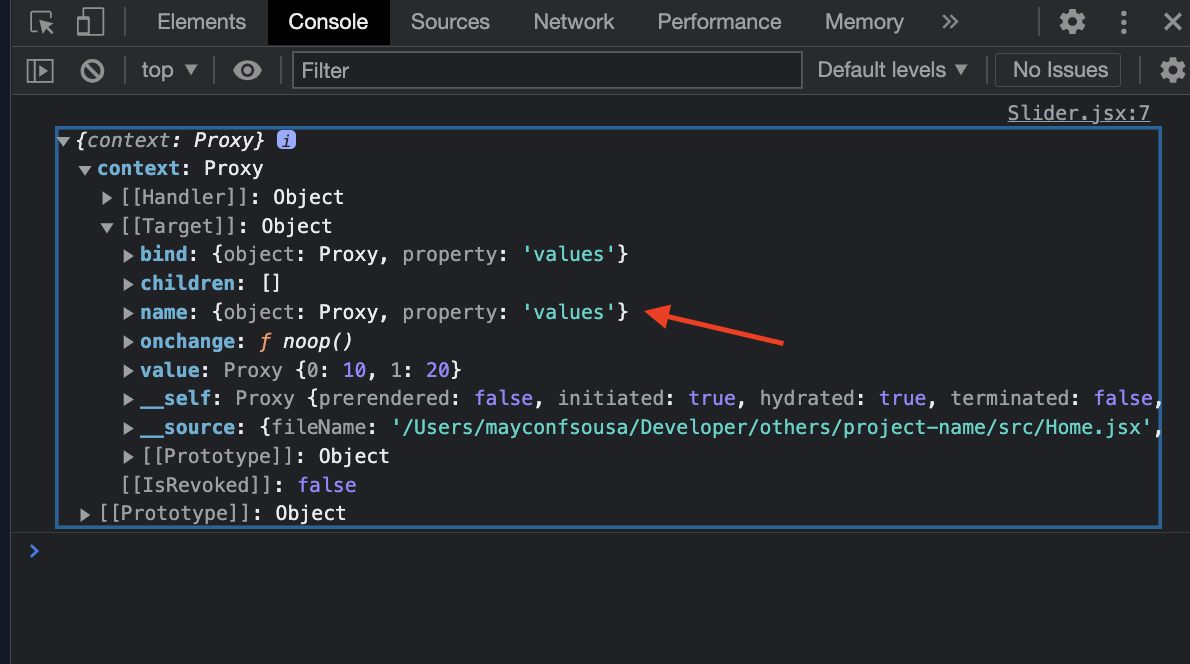1190x664 pixels.
Task: Expand the bind property
Action: (128, 255)
